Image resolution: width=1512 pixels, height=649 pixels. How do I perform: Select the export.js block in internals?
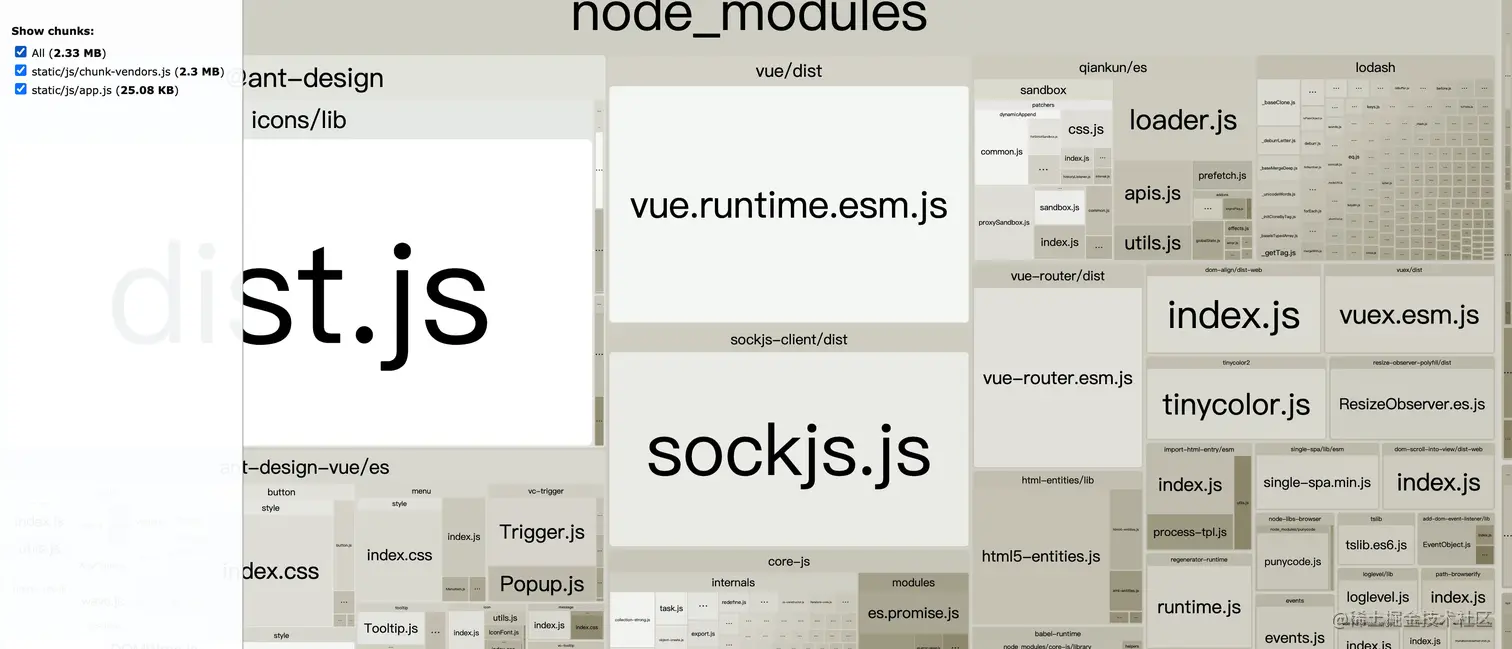tap(703, 633)
